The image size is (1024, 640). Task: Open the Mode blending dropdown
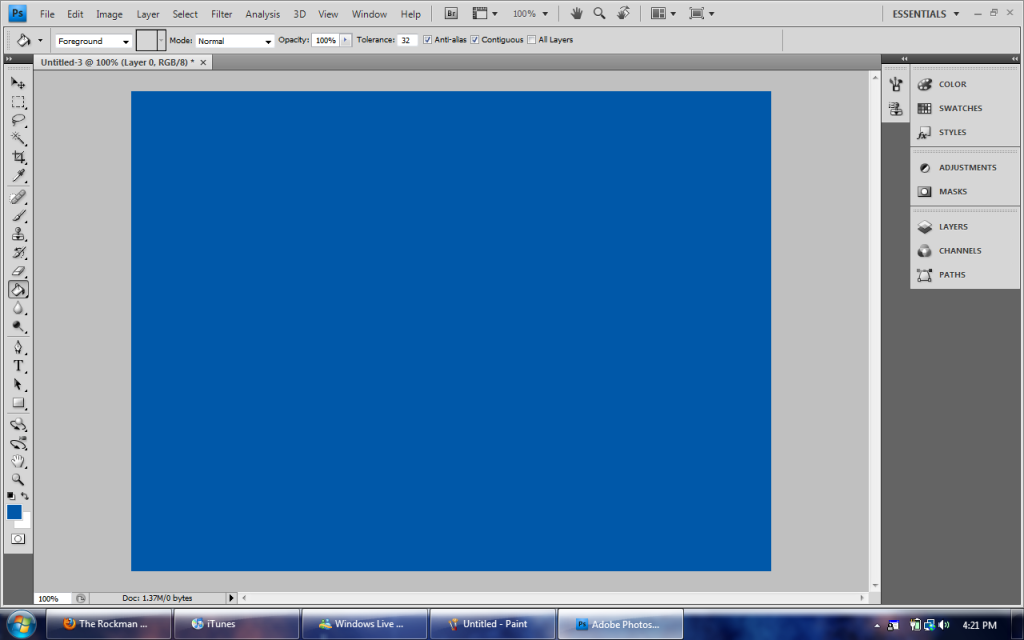(x=234, y=41)
